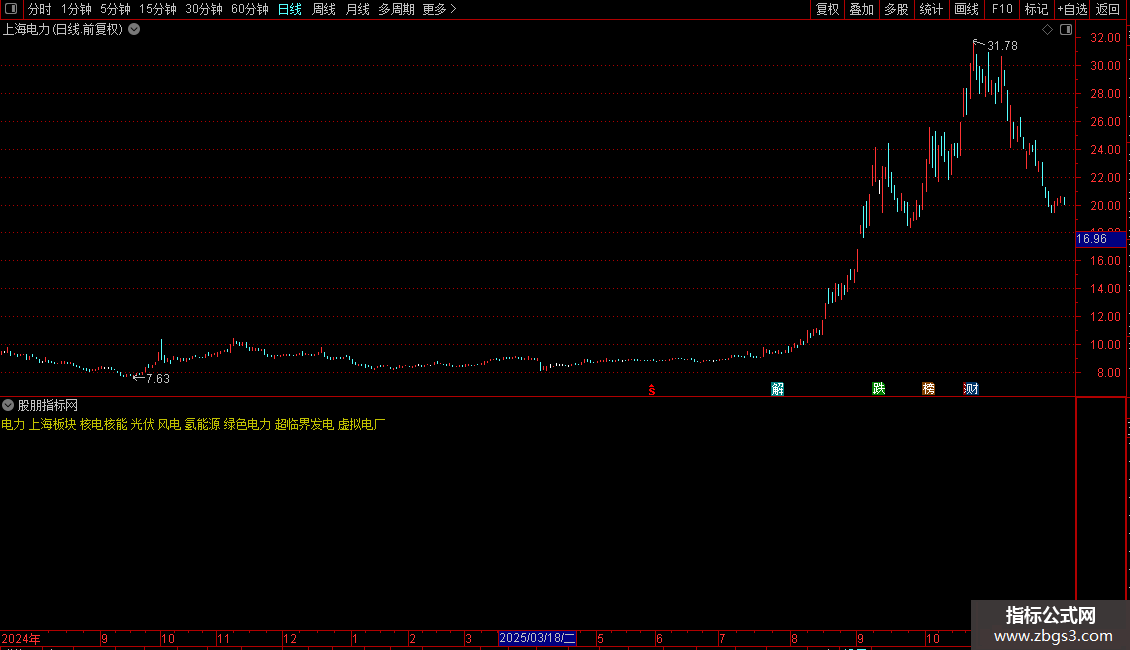The image size is (1130, 650).
Task: Click the diamond icon above chart
Action: pos(1048,30)
